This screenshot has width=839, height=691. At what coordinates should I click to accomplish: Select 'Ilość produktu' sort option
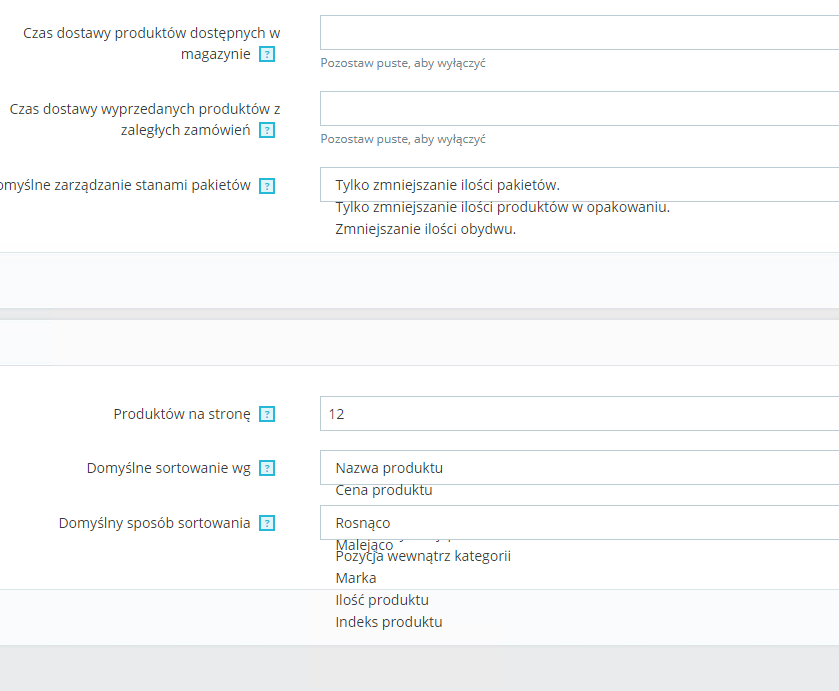pos(382,600)
